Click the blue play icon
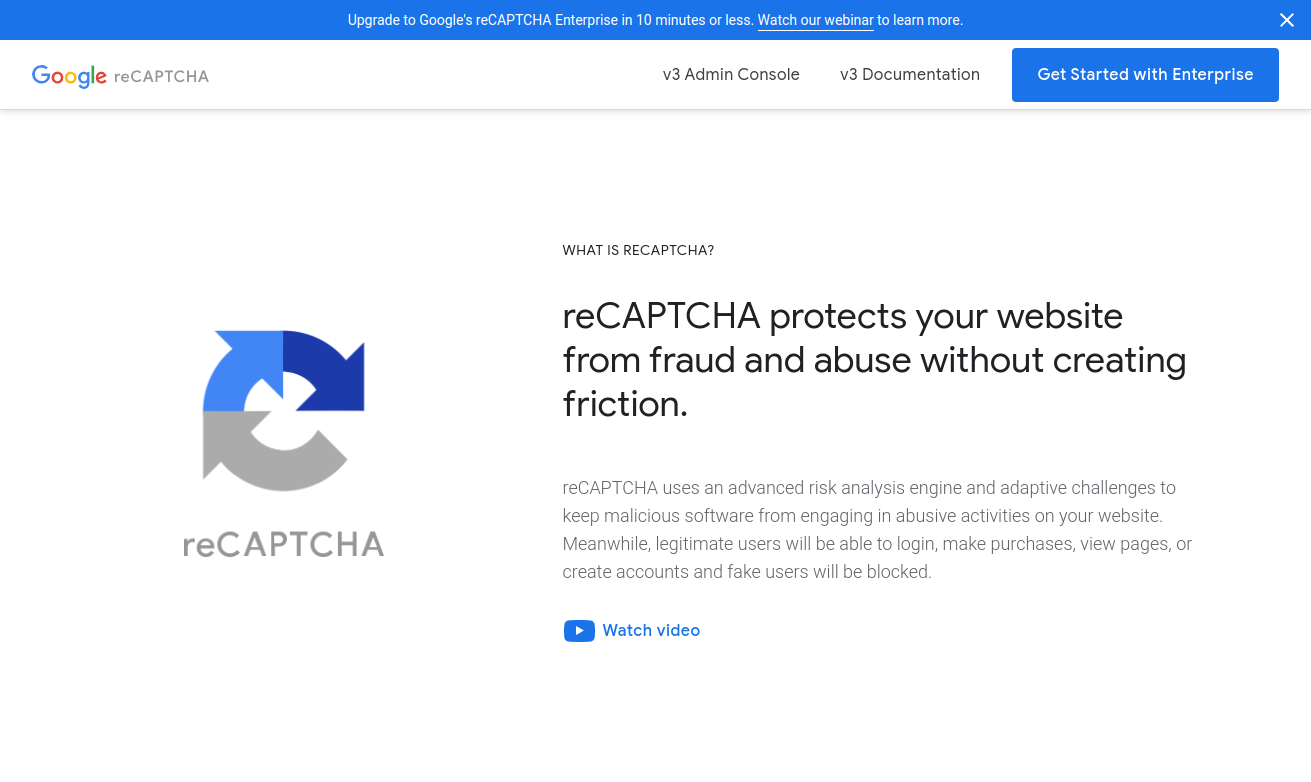 [579, 631]
